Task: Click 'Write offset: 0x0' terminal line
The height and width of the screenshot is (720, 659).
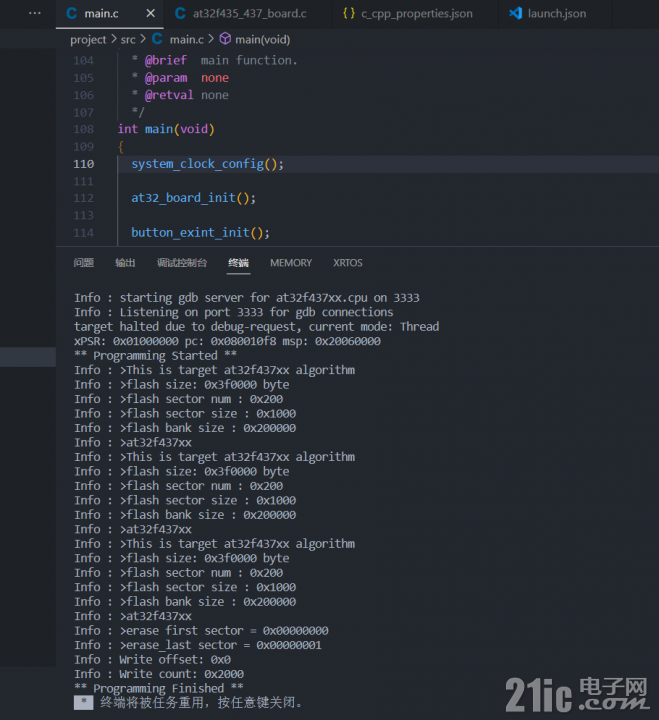Action: [x=152, y=660]
